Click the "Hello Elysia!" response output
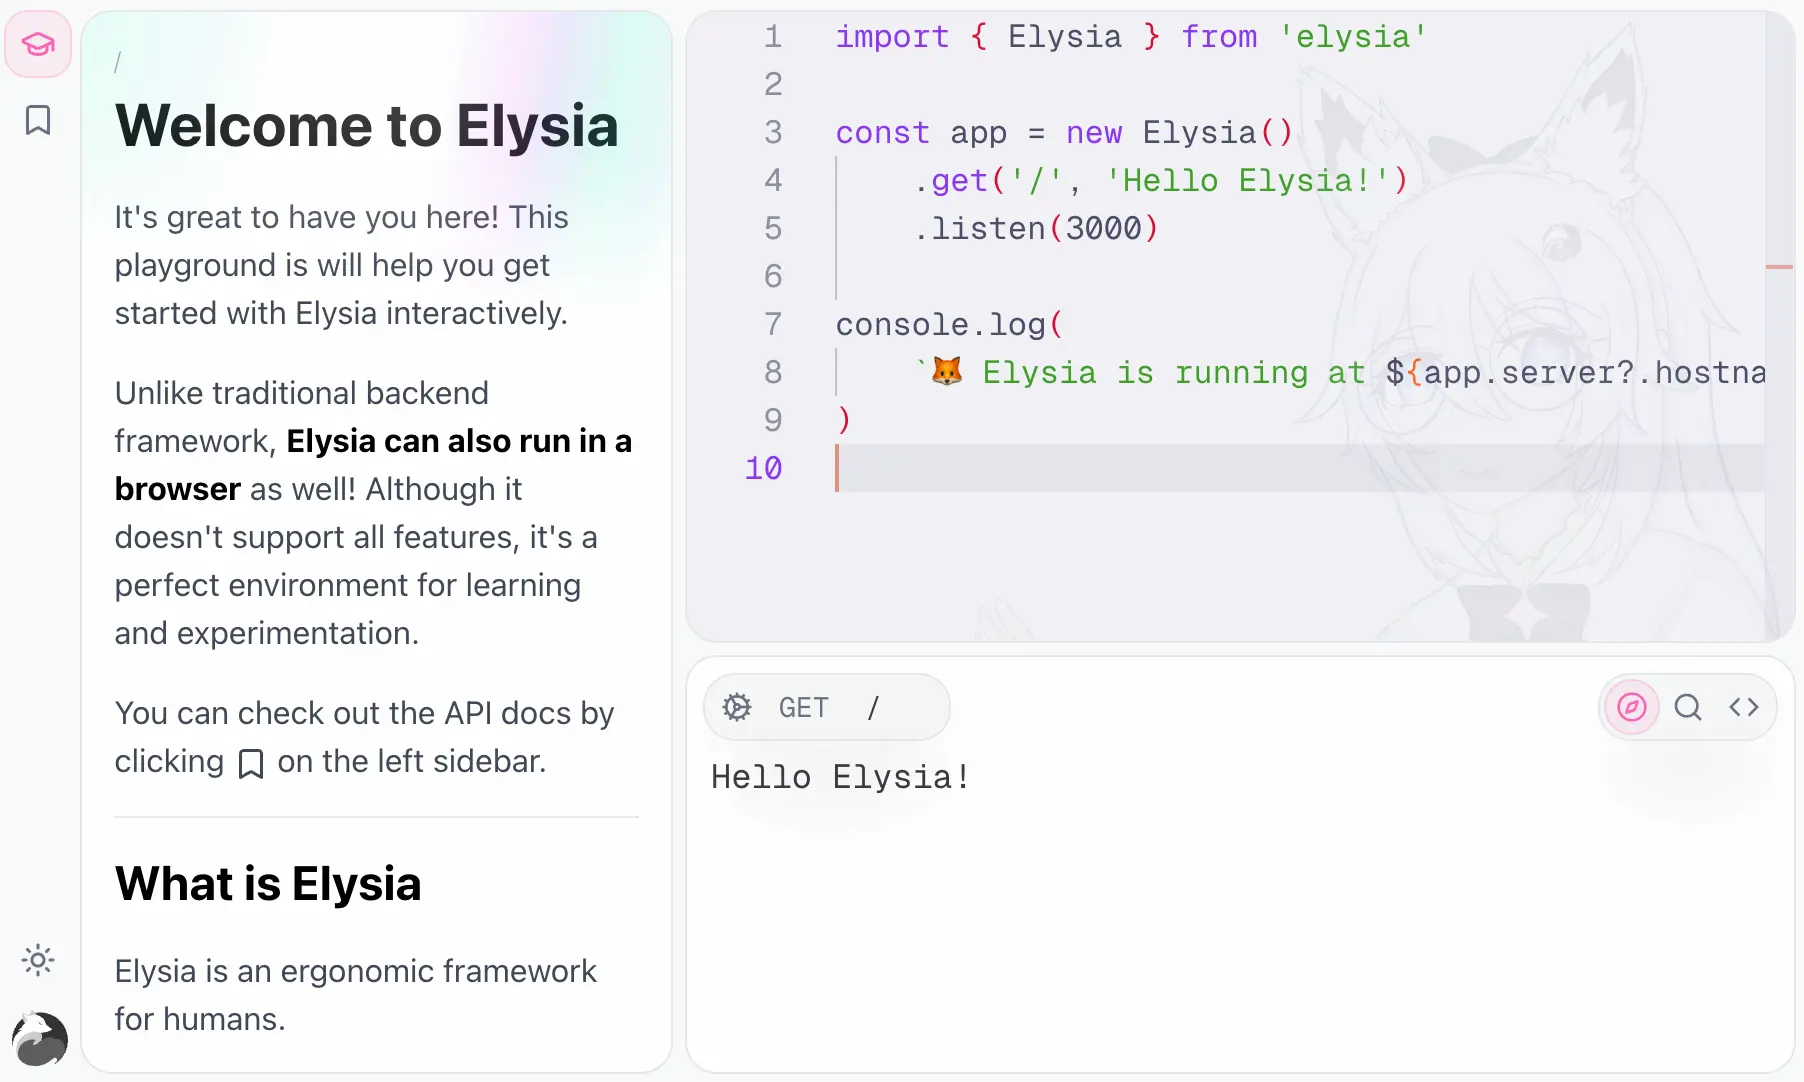Image resolution: width=1804 pixels, height=1082 pixels. pos(840,777)
